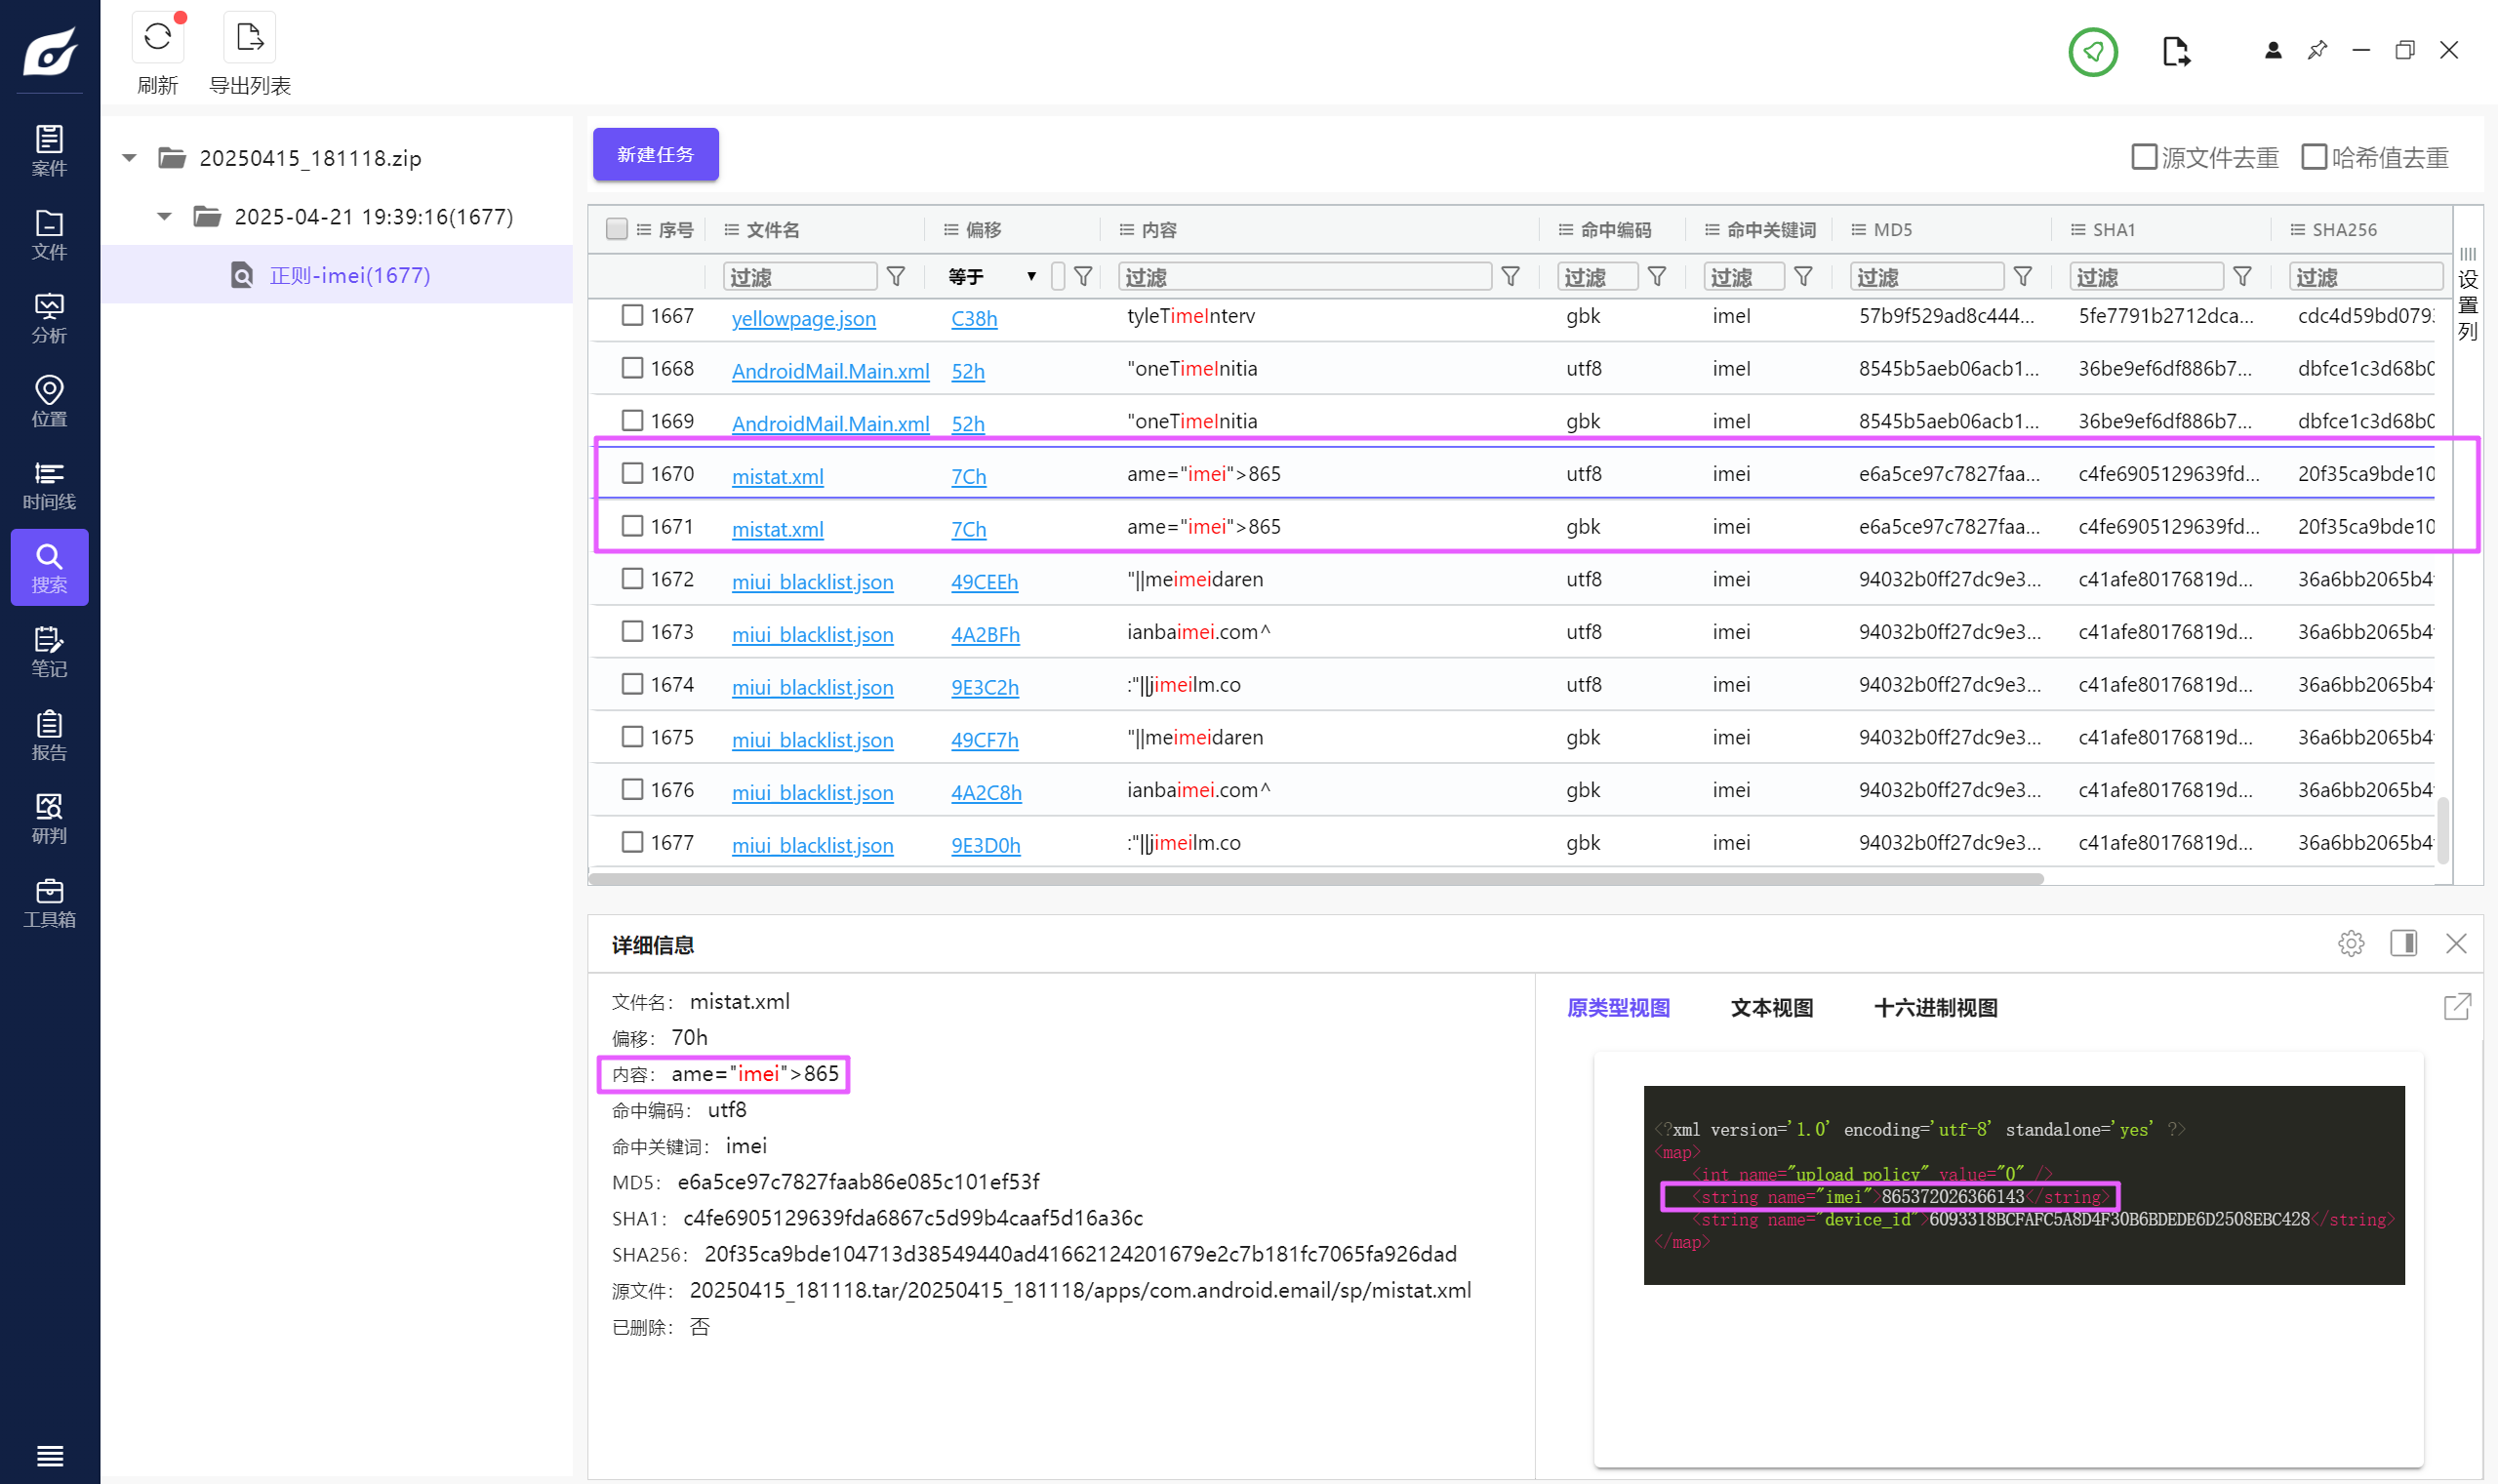Image resolution: width=2498 pixels, height=1484 pixels.
Task: Check row 1670 mistat.xml checkbox
Action: click(x=632, y=473)
